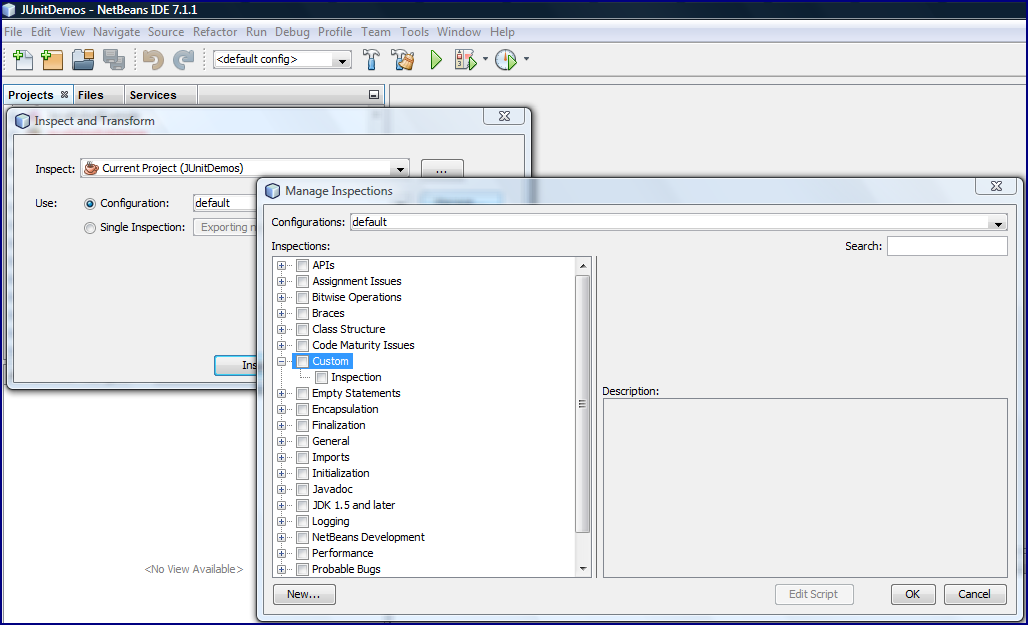Expand the APIs tree node
The width and height of the screenshot is (1028, 625).
(281, 266)
